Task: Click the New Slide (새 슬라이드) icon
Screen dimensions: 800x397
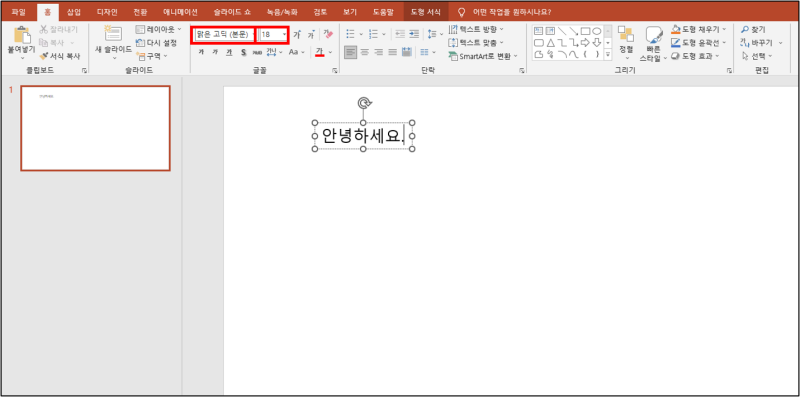Action: click(113, 35)
